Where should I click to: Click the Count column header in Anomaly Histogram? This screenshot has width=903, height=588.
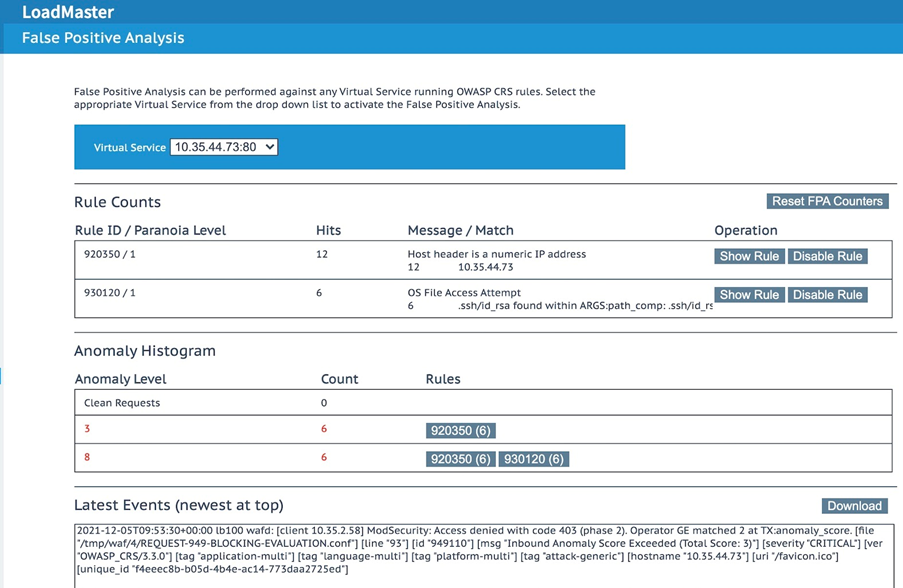pyautogui.click(x=339, y=379)
